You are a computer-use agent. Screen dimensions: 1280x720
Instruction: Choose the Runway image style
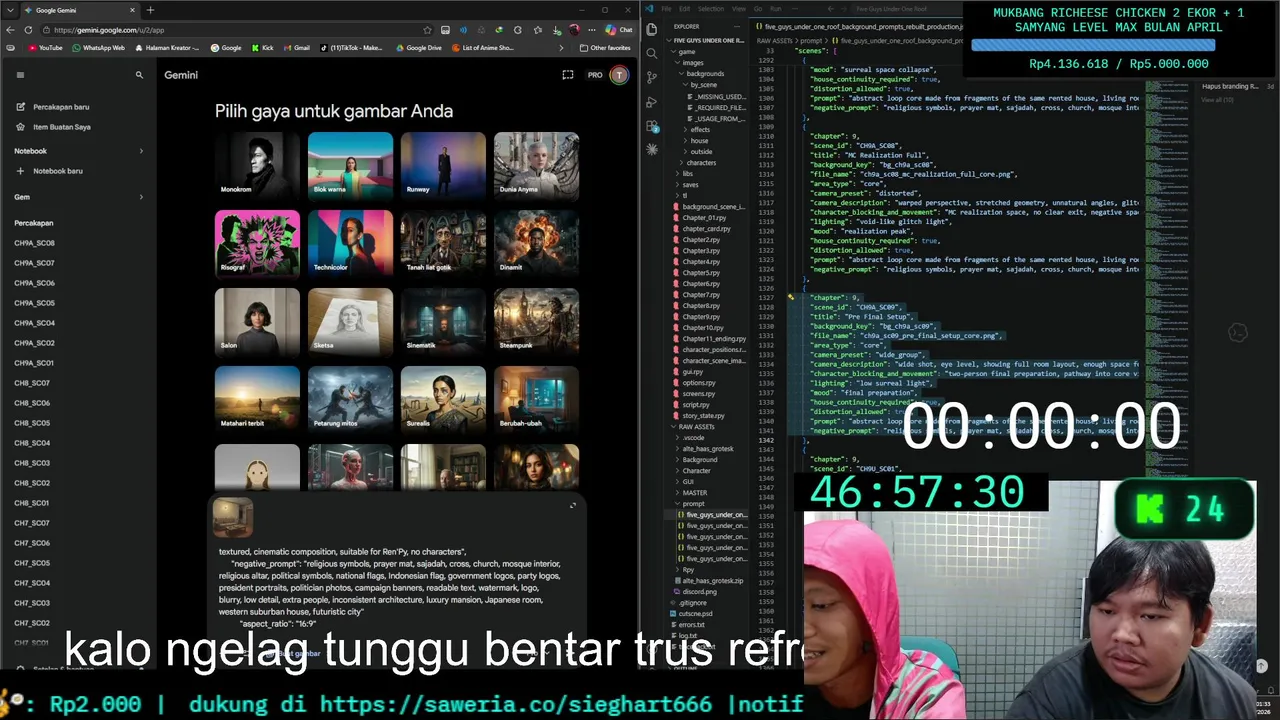point(443,164)
